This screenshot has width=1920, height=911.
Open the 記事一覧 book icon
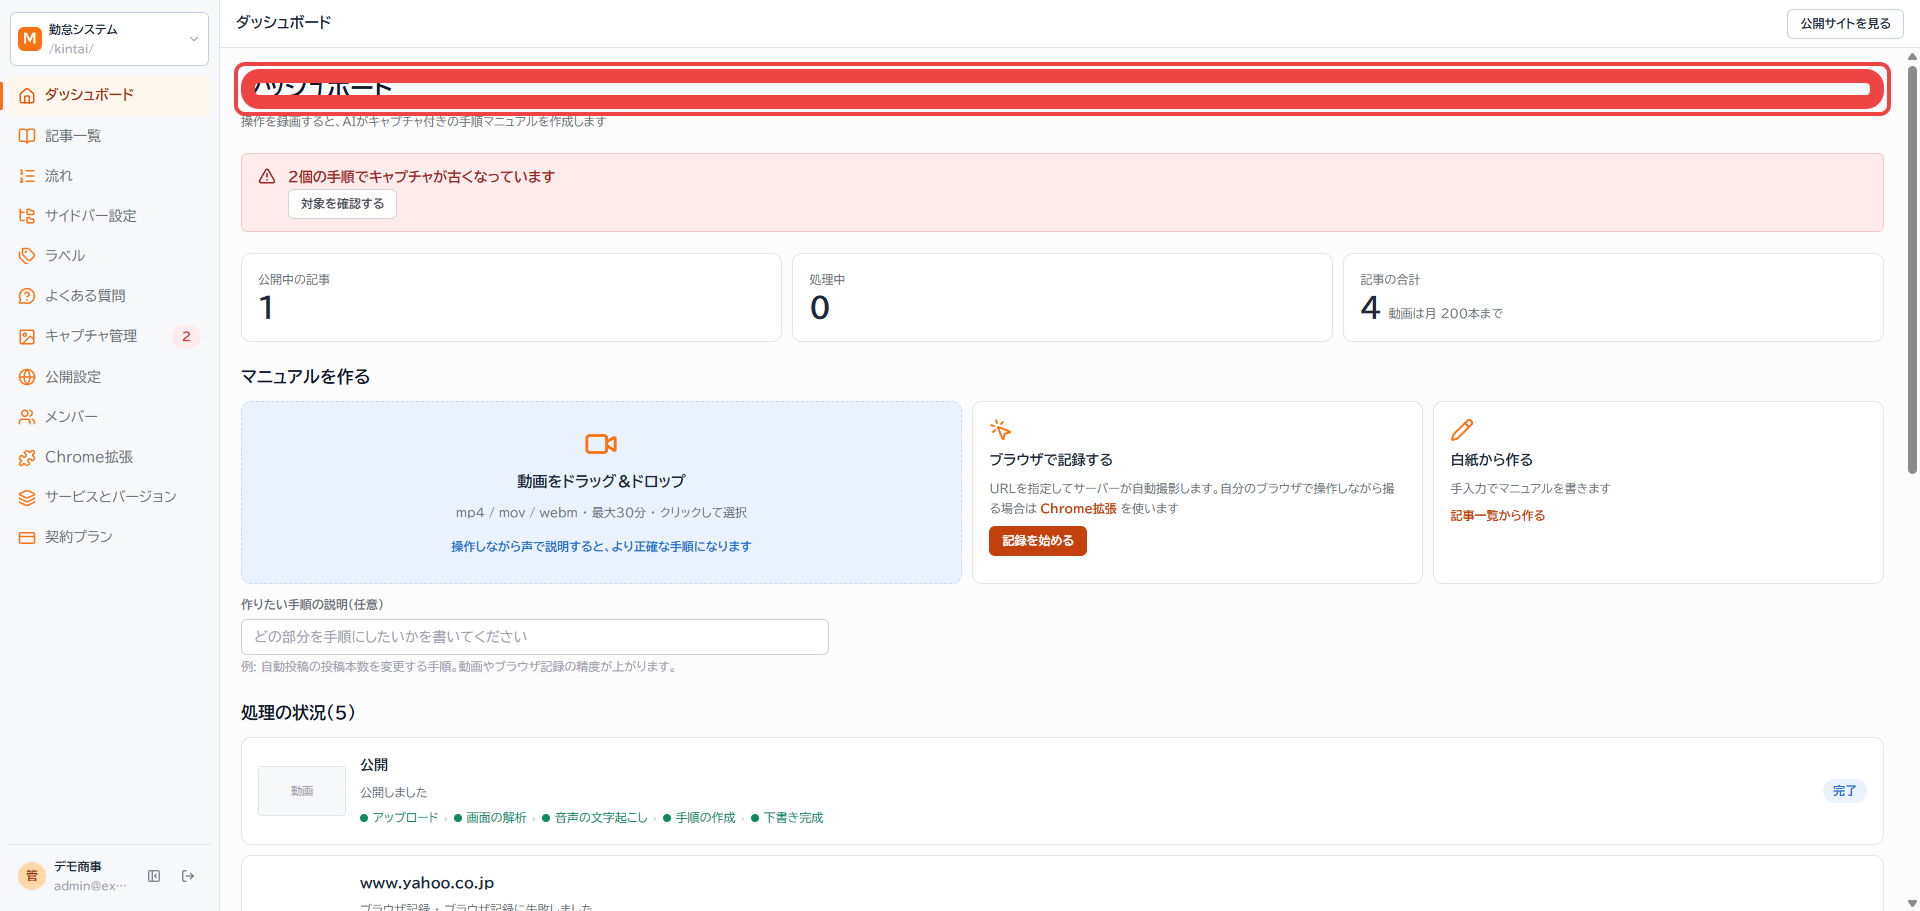click(27, 136)
